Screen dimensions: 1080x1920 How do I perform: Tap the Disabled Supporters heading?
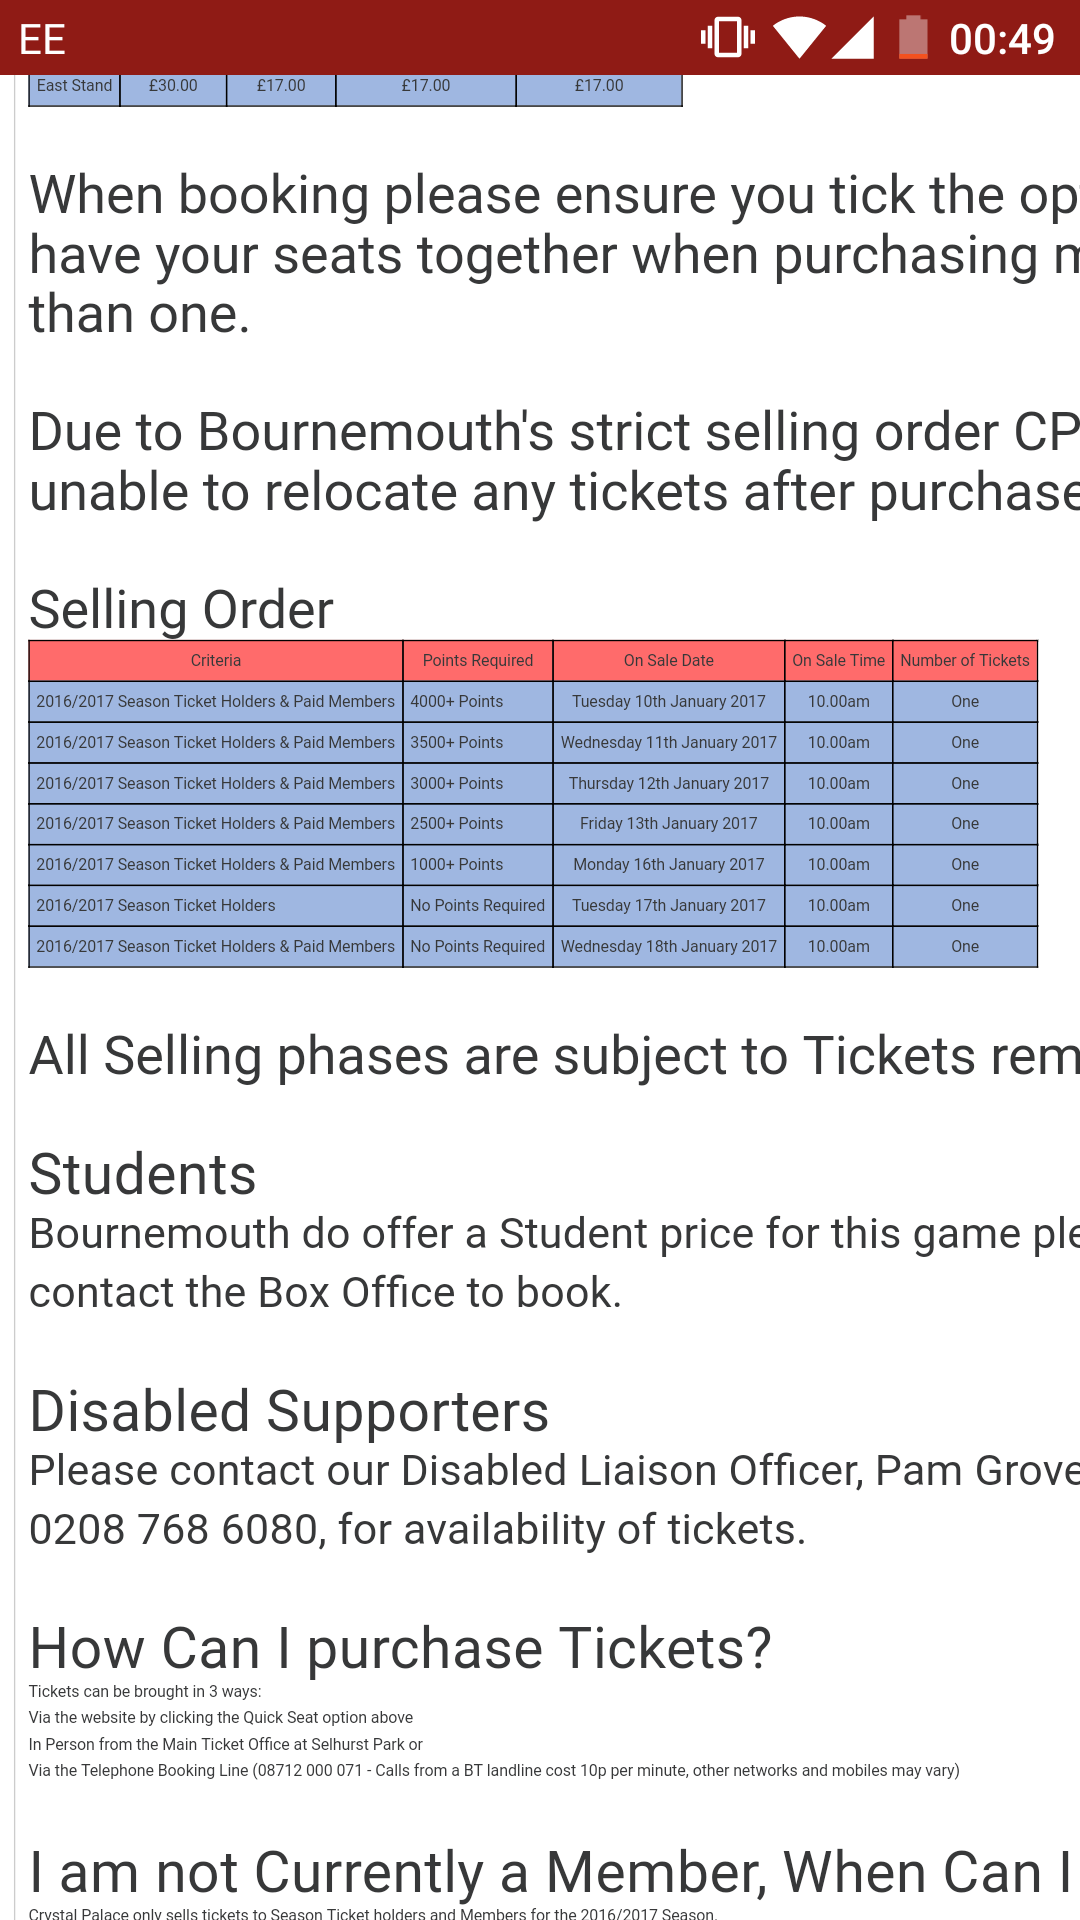tap(289, 1411)
